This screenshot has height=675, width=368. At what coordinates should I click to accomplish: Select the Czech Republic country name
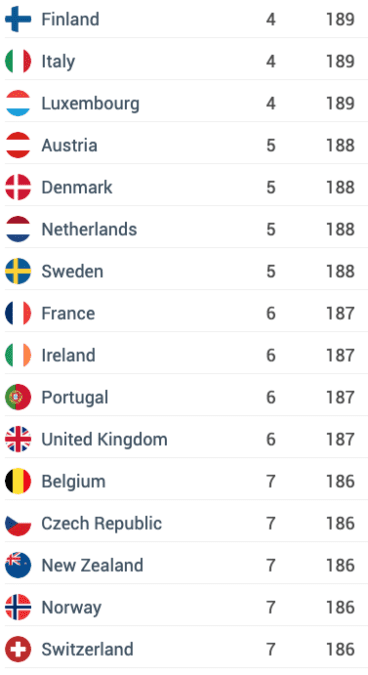102,523
